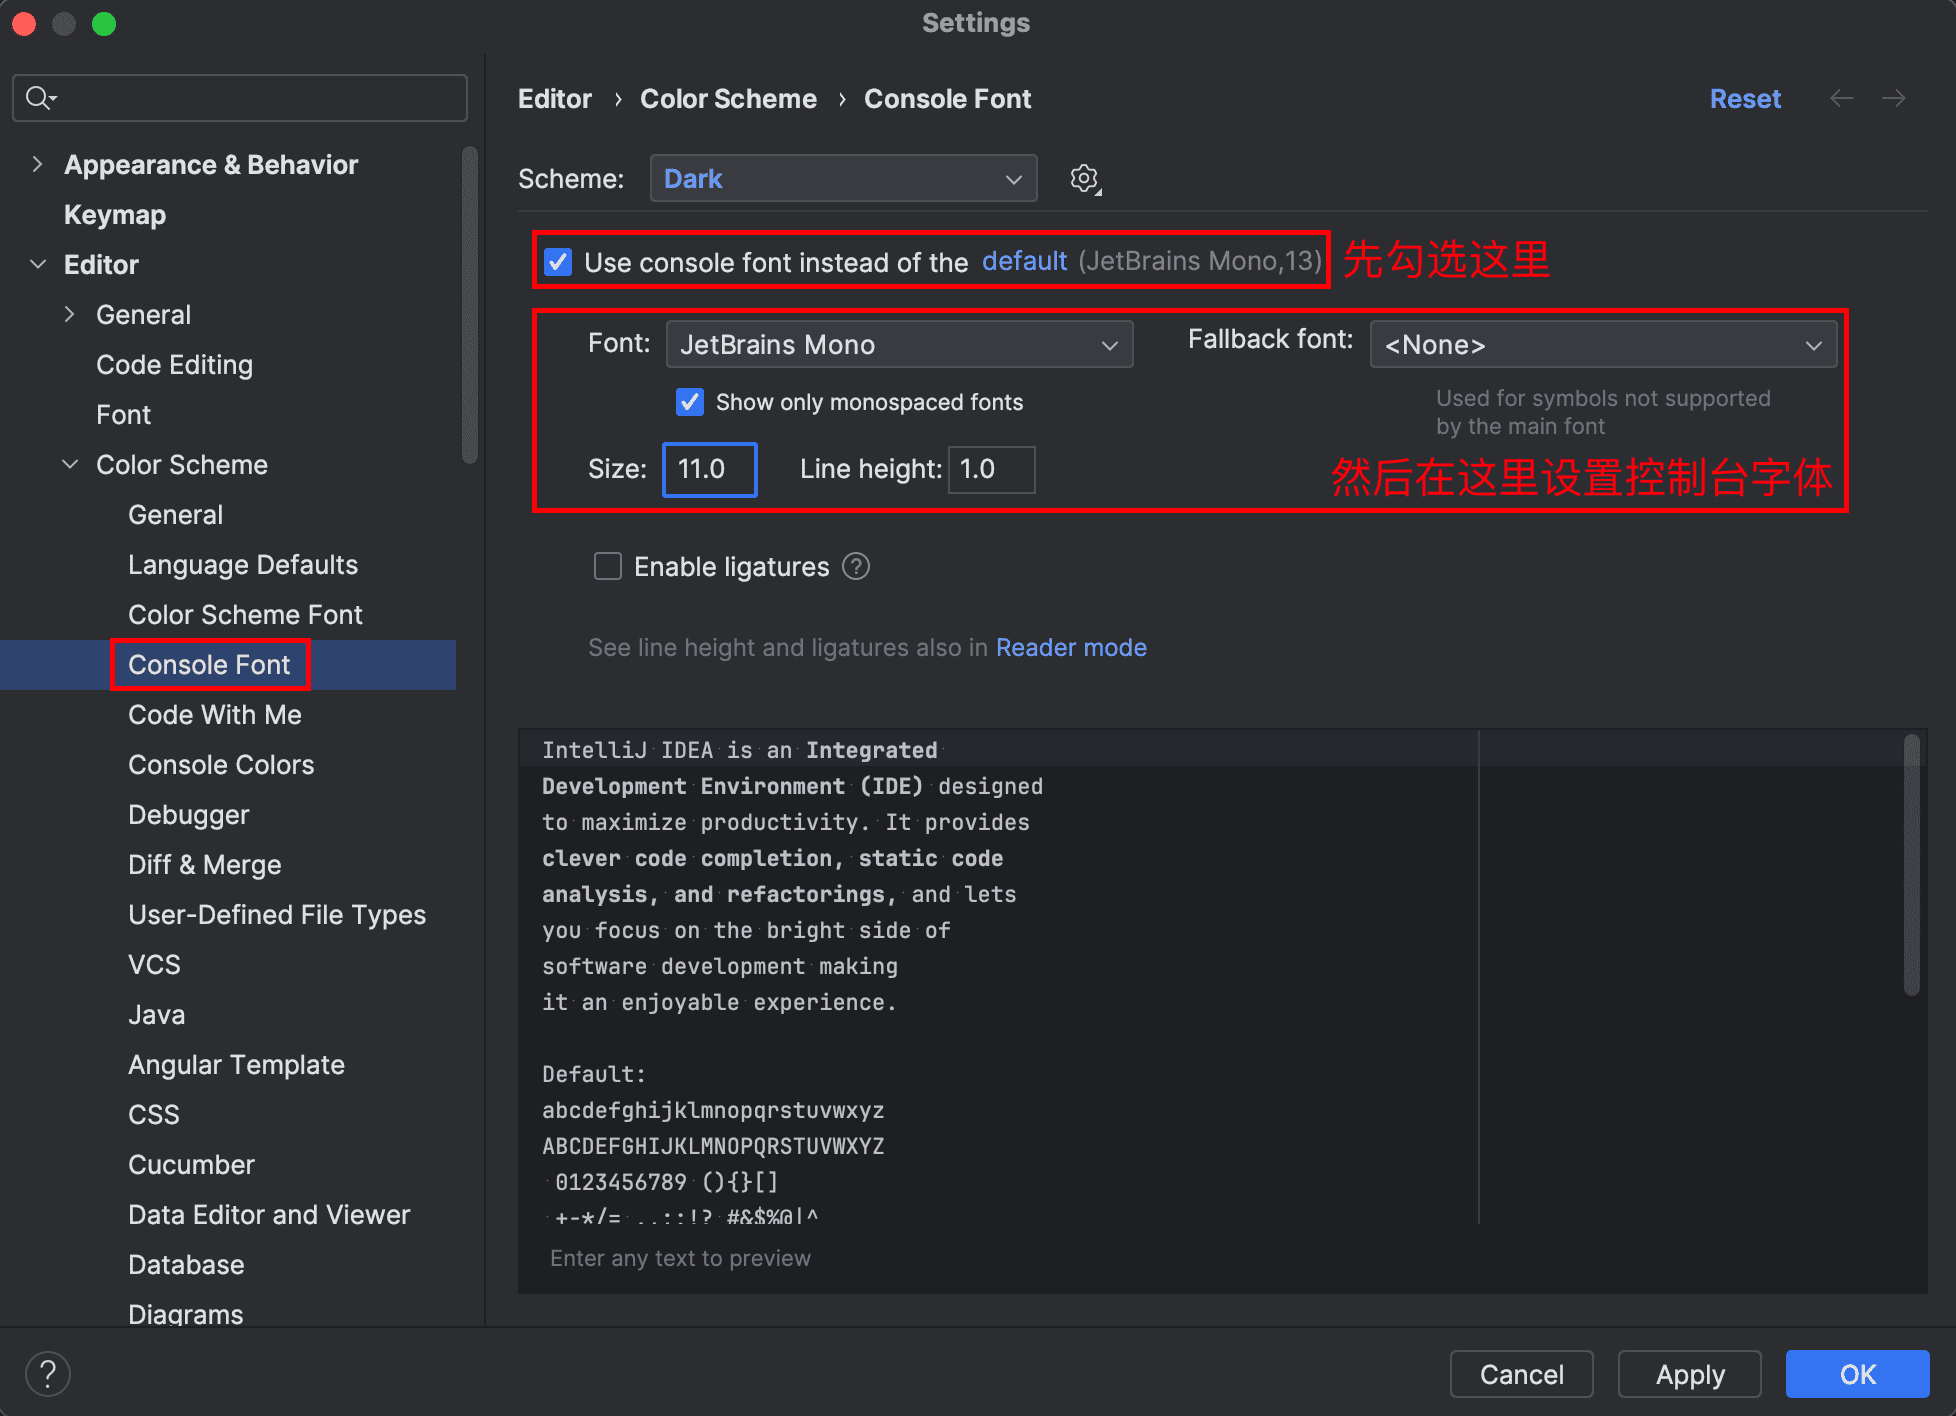The width and height of the screenshot is (1956, 1416).
Task: Open the Scheme dropdown
Action: (x=843, y=179)
